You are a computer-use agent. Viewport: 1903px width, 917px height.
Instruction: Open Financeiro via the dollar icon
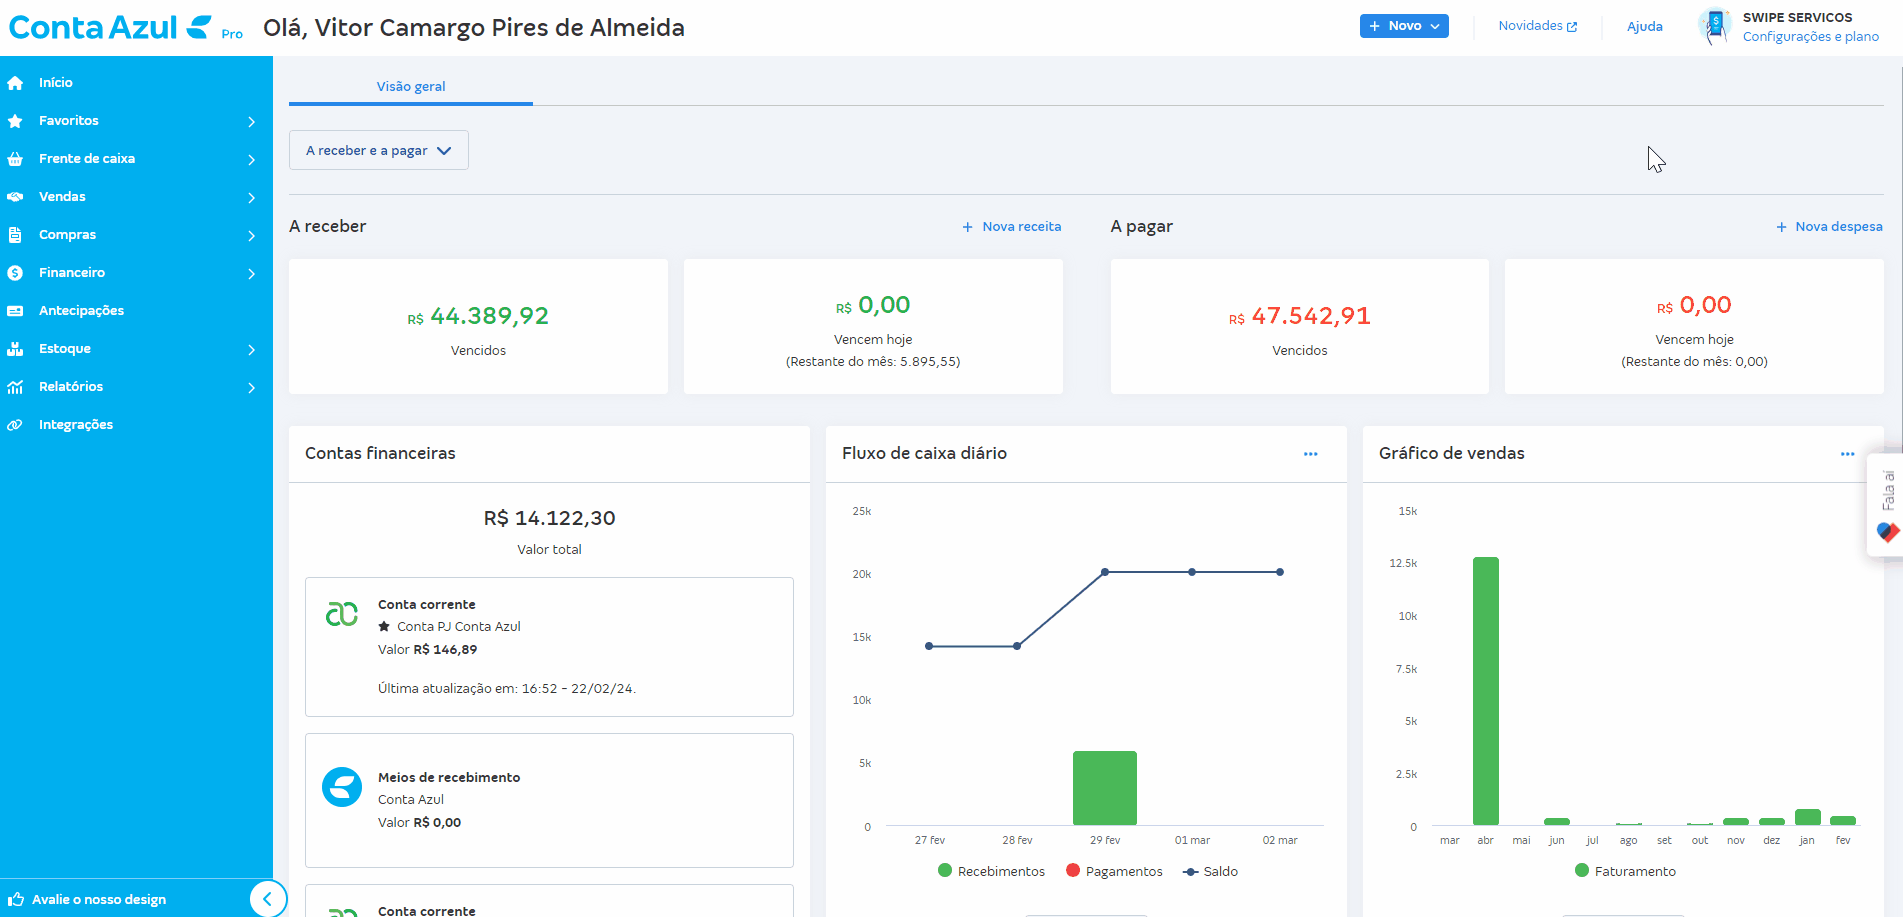[x=16, y=272]
